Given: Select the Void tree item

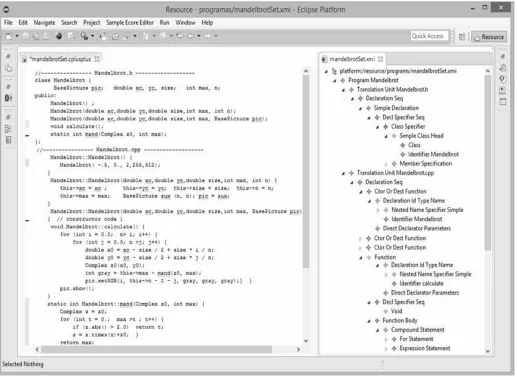Looking at the screenshot, I should tap(396, 311).
